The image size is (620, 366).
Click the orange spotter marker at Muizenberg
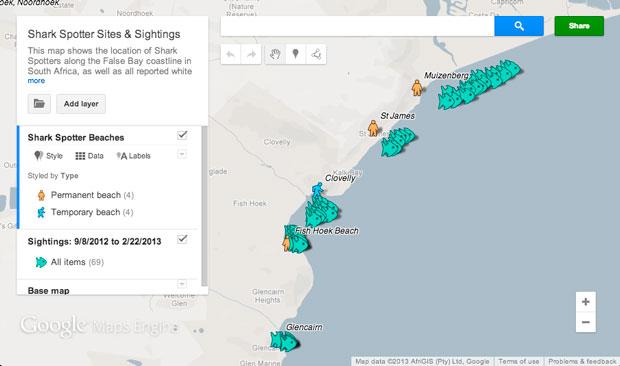416,88
